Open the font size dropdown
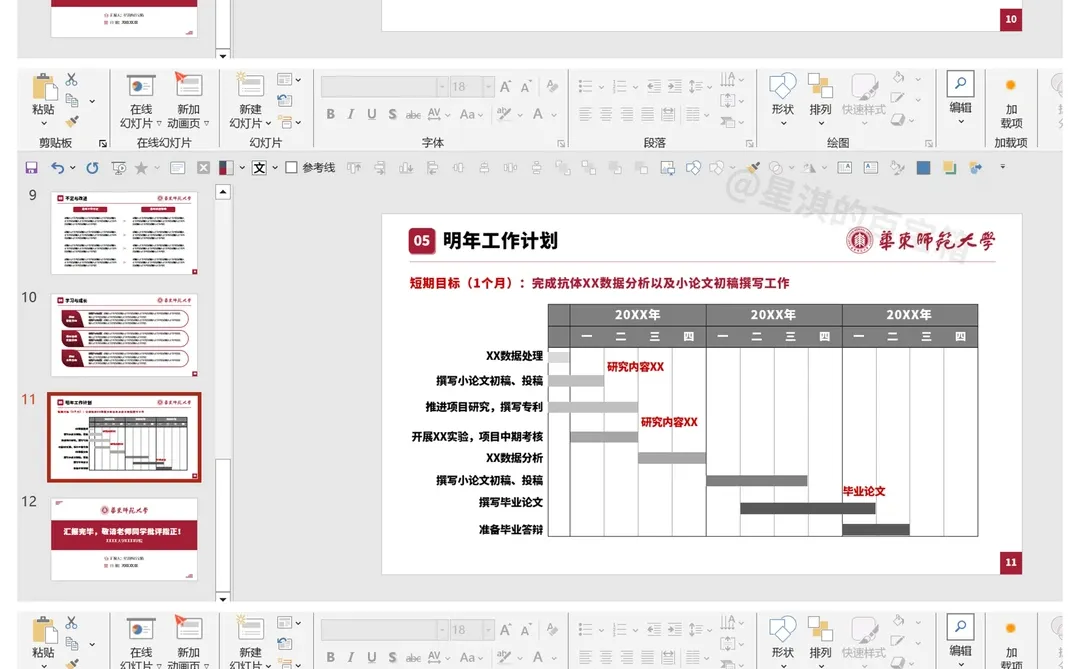This screenshot has width=1080, height=669. [x=488, y=86]
